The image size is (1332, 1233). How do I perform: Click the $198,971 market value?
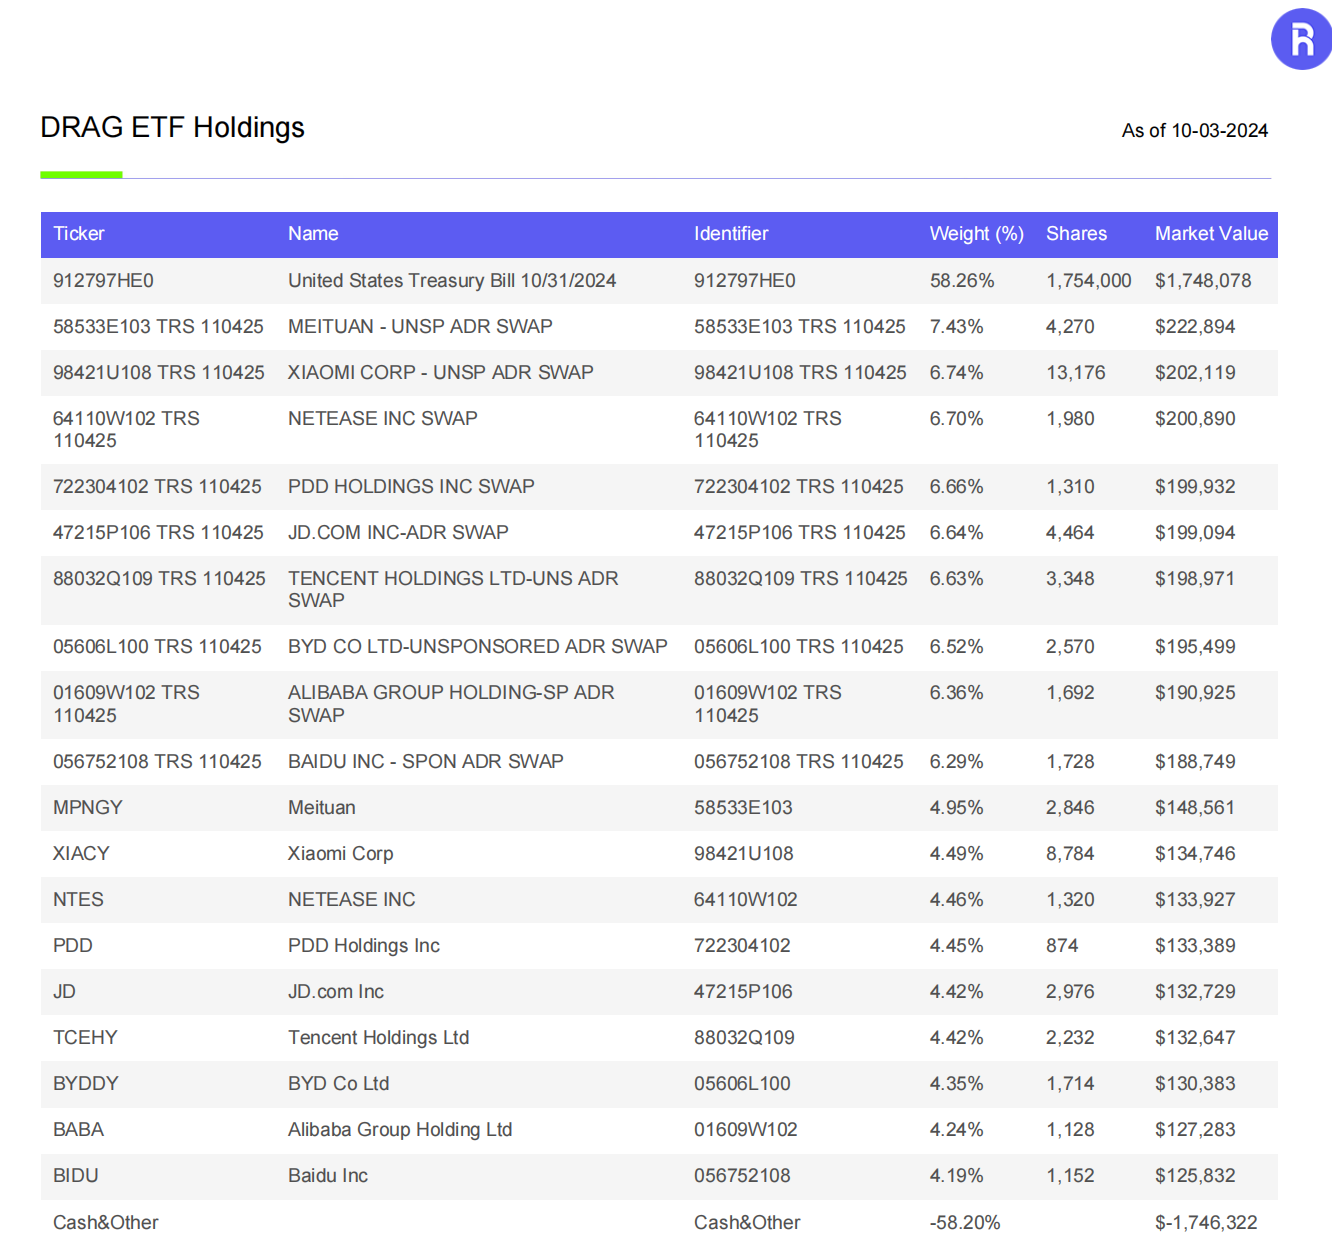pos(1195,579)
